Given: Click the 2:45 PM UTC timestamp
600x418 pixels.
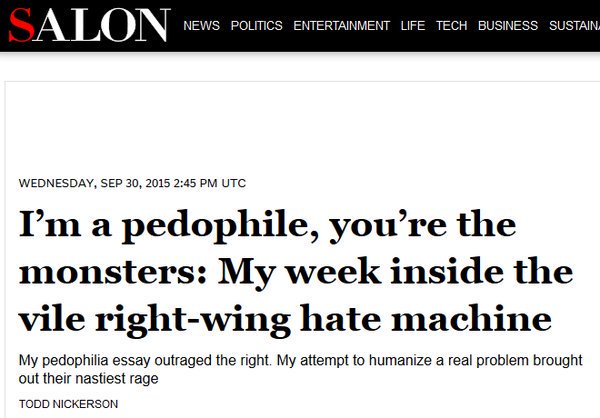Looking at the screenshot, I should point(210,183).
